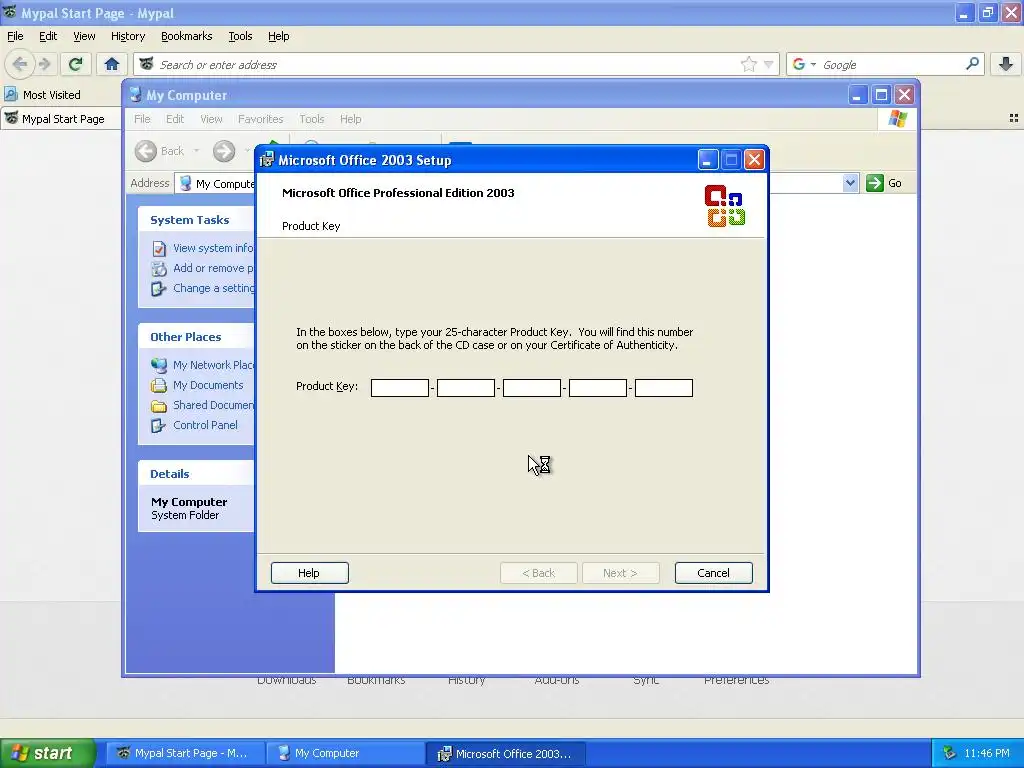Go to Mypal home page icon
1024x768 pixels.
point(112,64)
